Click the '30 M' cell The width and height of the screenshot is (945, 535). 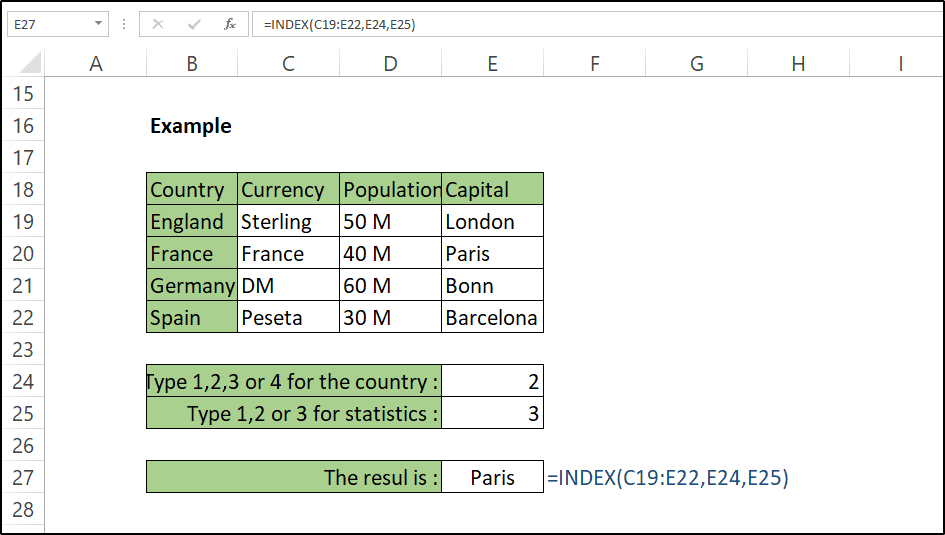(391, 317)
